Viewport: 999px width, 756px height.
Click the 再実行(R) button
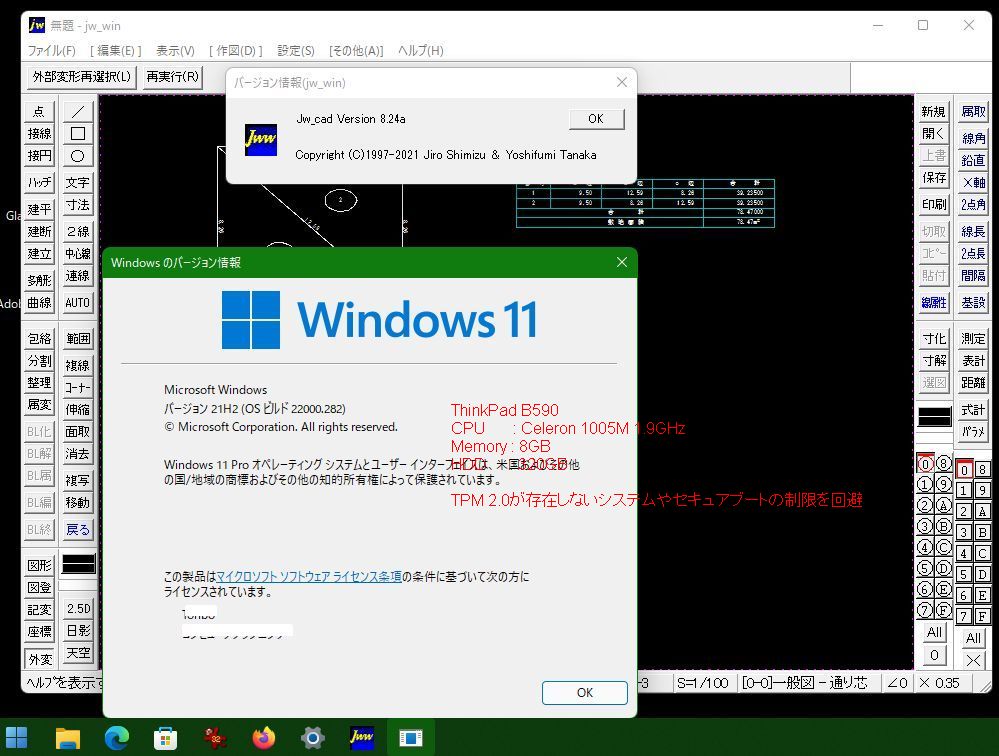173,77
